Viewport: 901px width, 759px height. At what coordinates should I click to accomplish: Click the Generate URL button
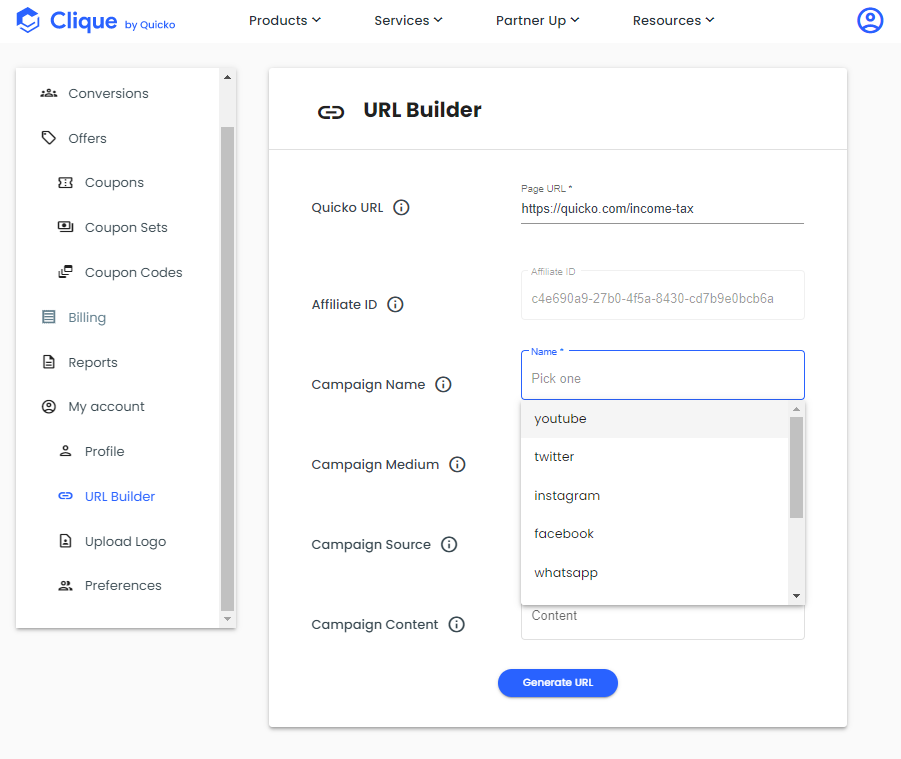(x=558, y=683)
